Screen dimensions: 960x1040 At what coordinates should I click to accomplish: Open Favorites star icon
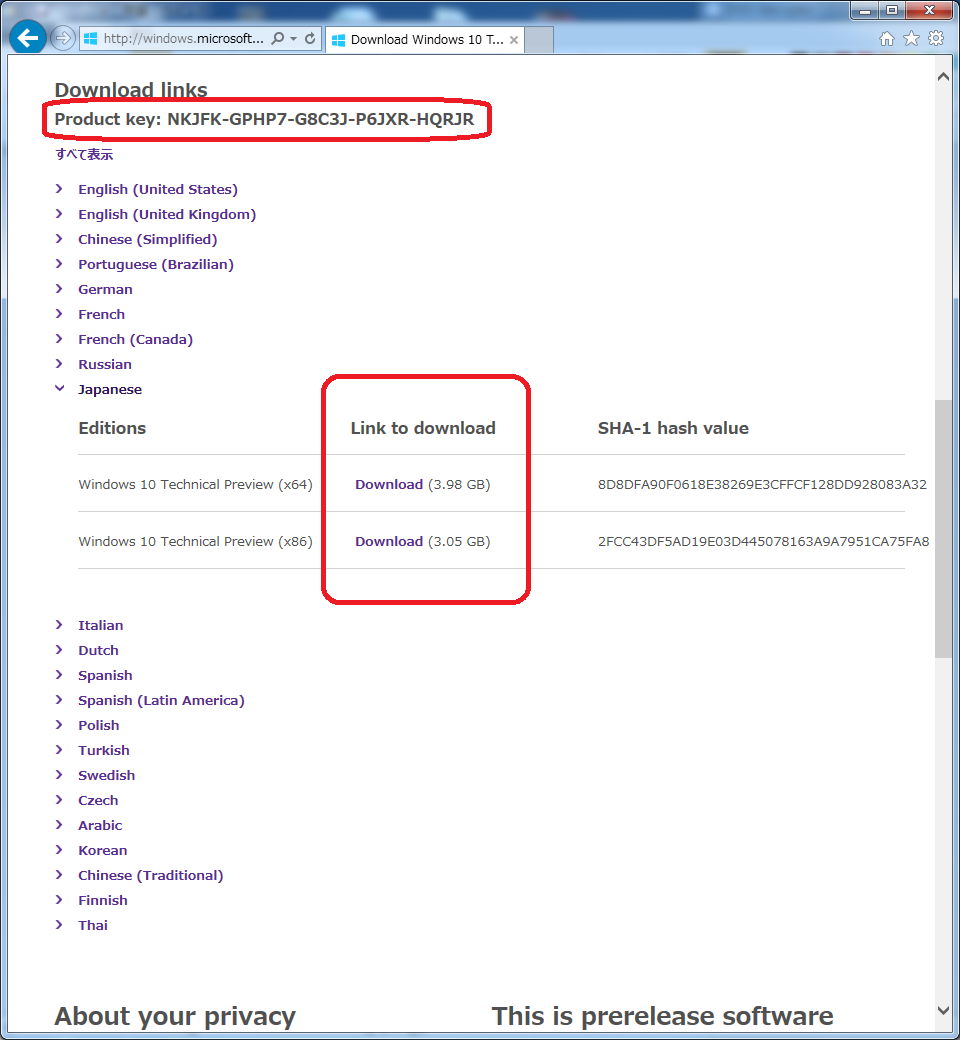coord(912,38)
